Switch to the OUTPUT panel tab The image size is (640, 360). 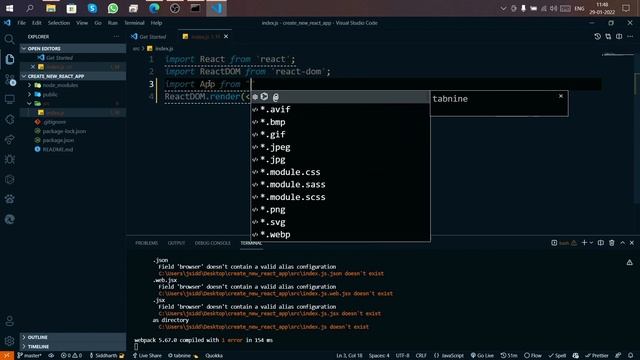176,243
